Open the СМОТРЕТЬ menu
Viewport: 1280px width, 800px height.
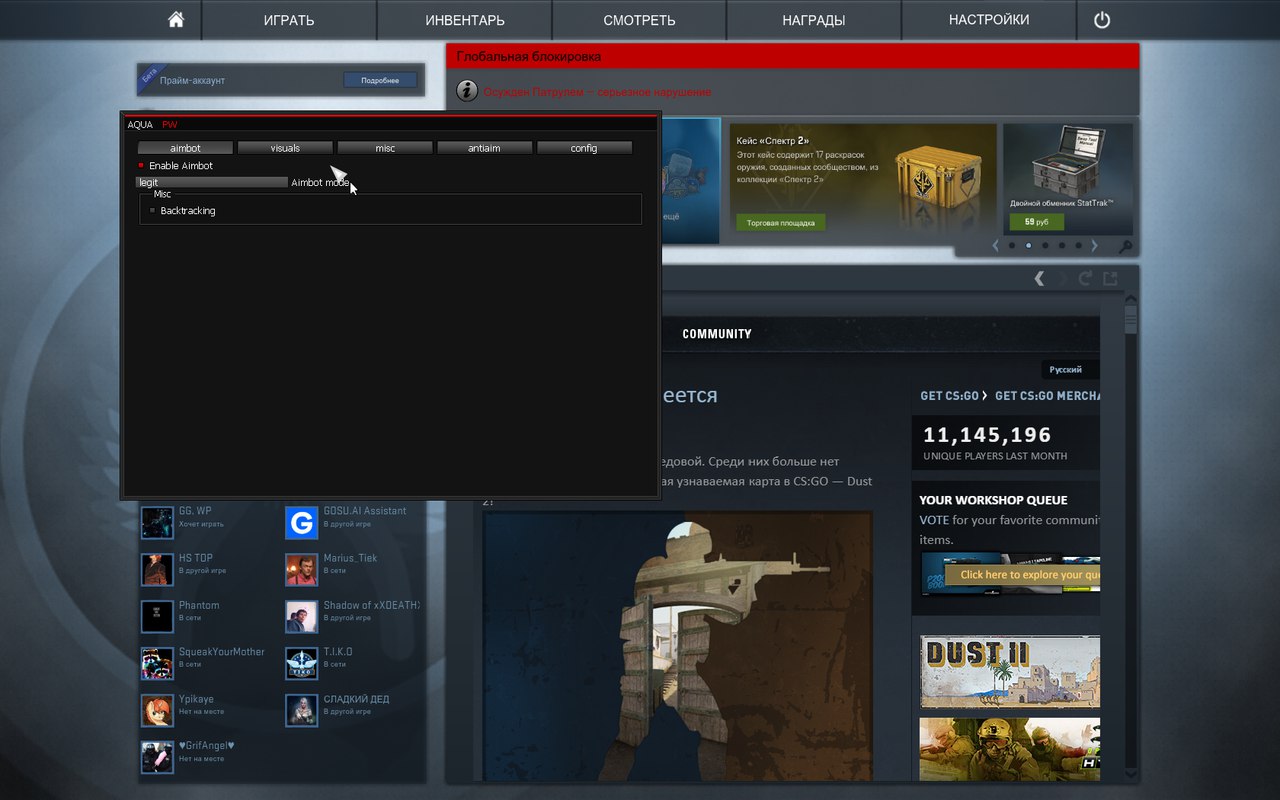(x=639, y=20)
